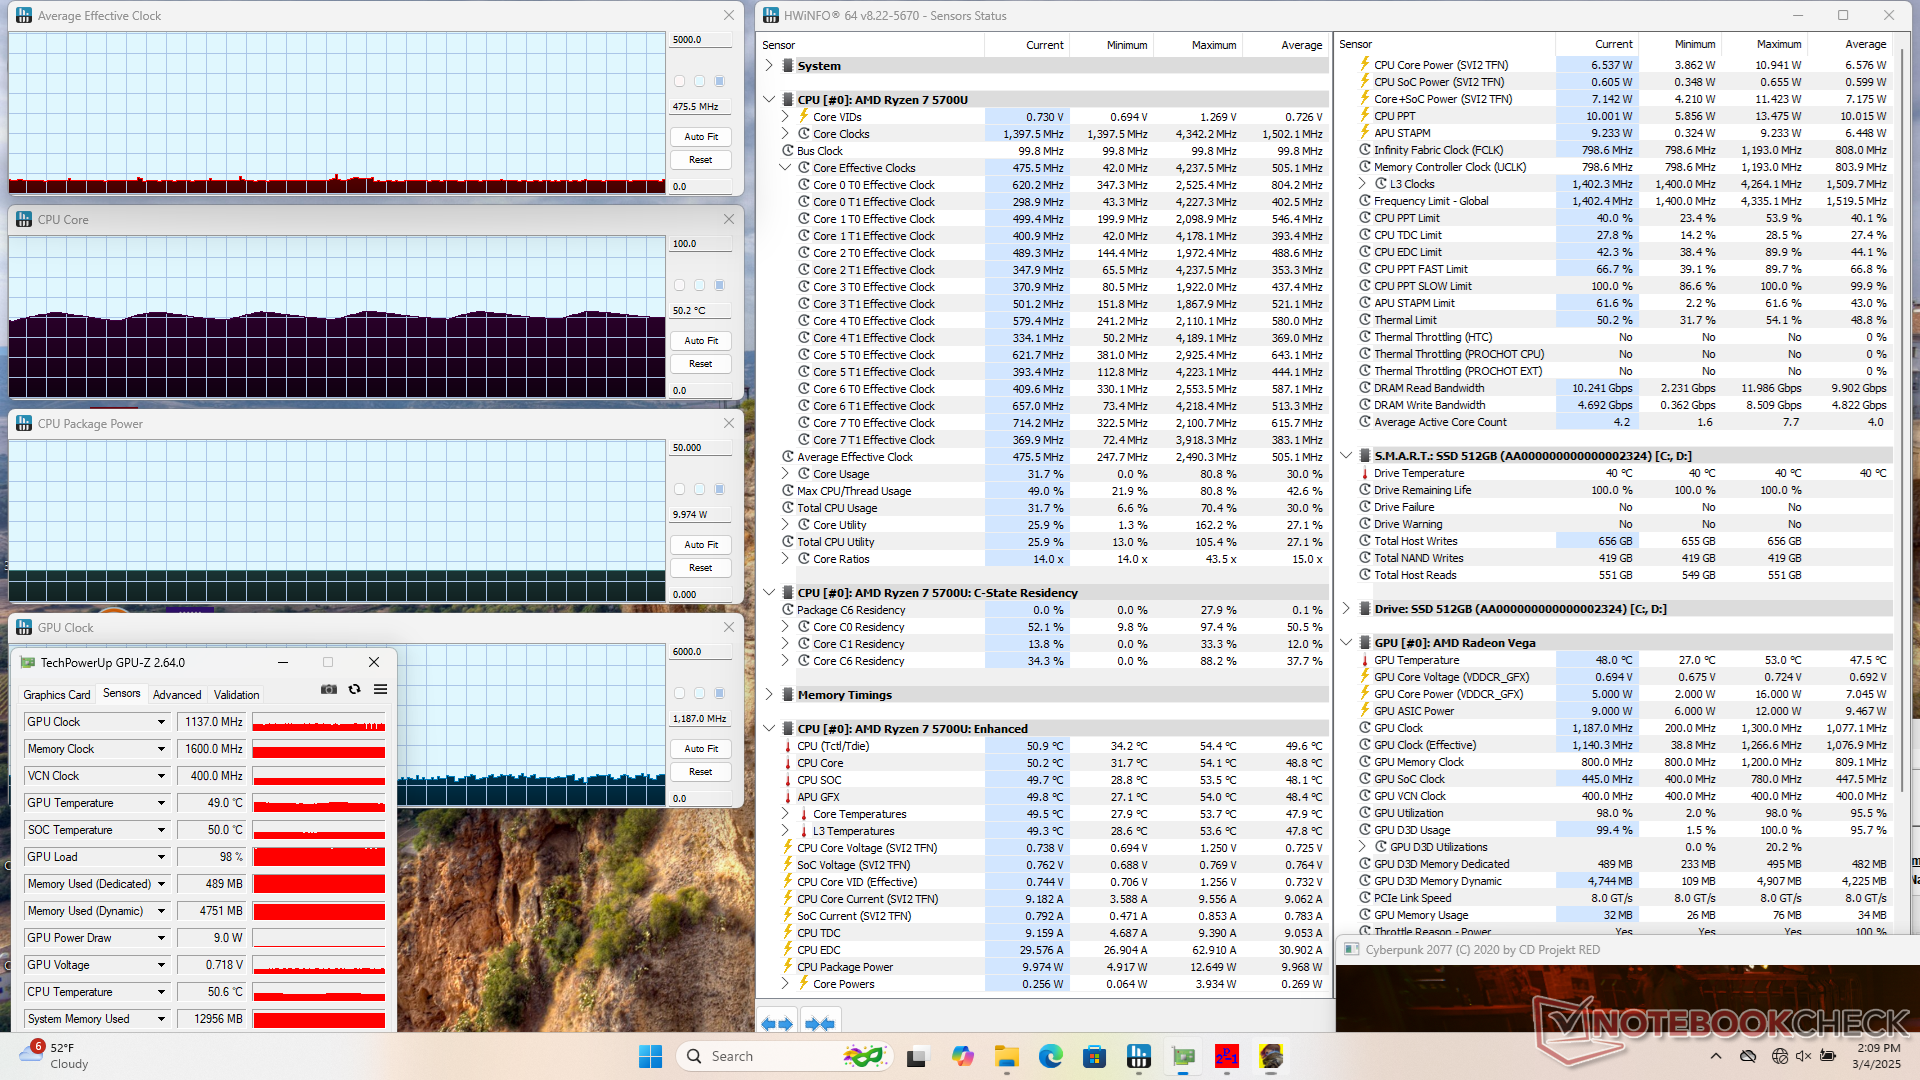Click the GPU-Z title bar app icon
This screenshot has width=1920, height=1080.
tap(27, 662)
